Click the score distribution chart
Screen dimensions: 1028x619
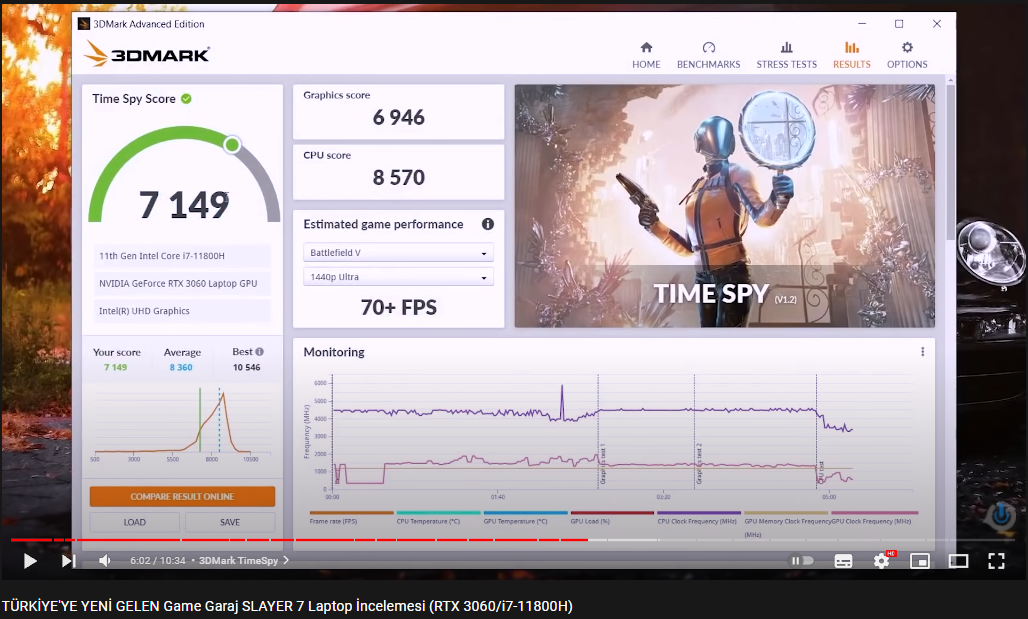click(182, 423)
